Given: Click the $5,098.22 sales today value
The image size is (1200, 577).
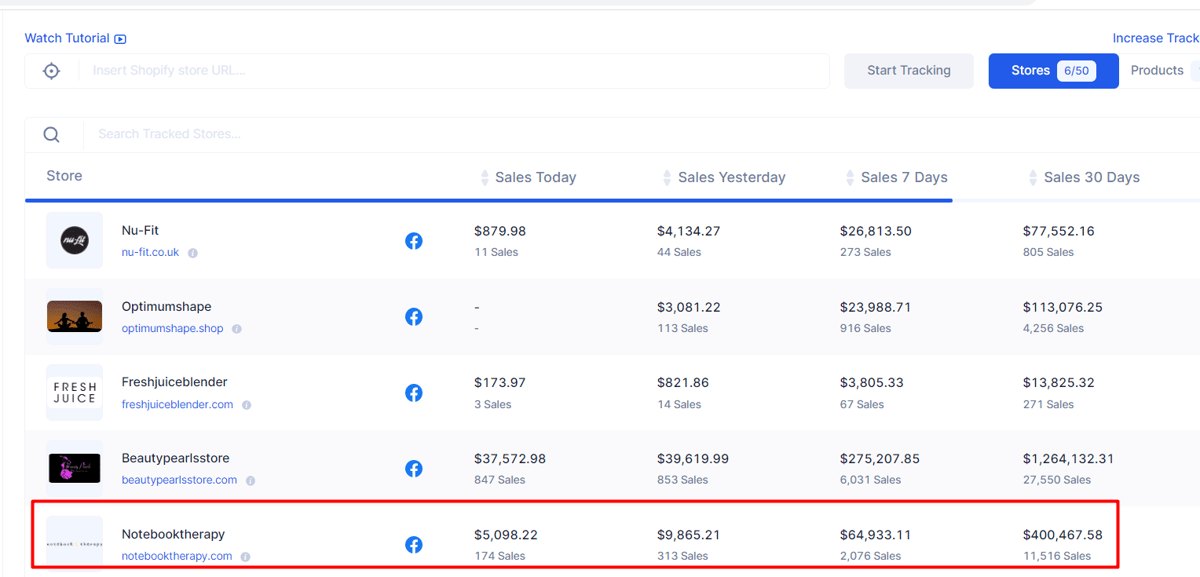Looking at the screenshot, I should pyautogui.click(x=506, y=535).
